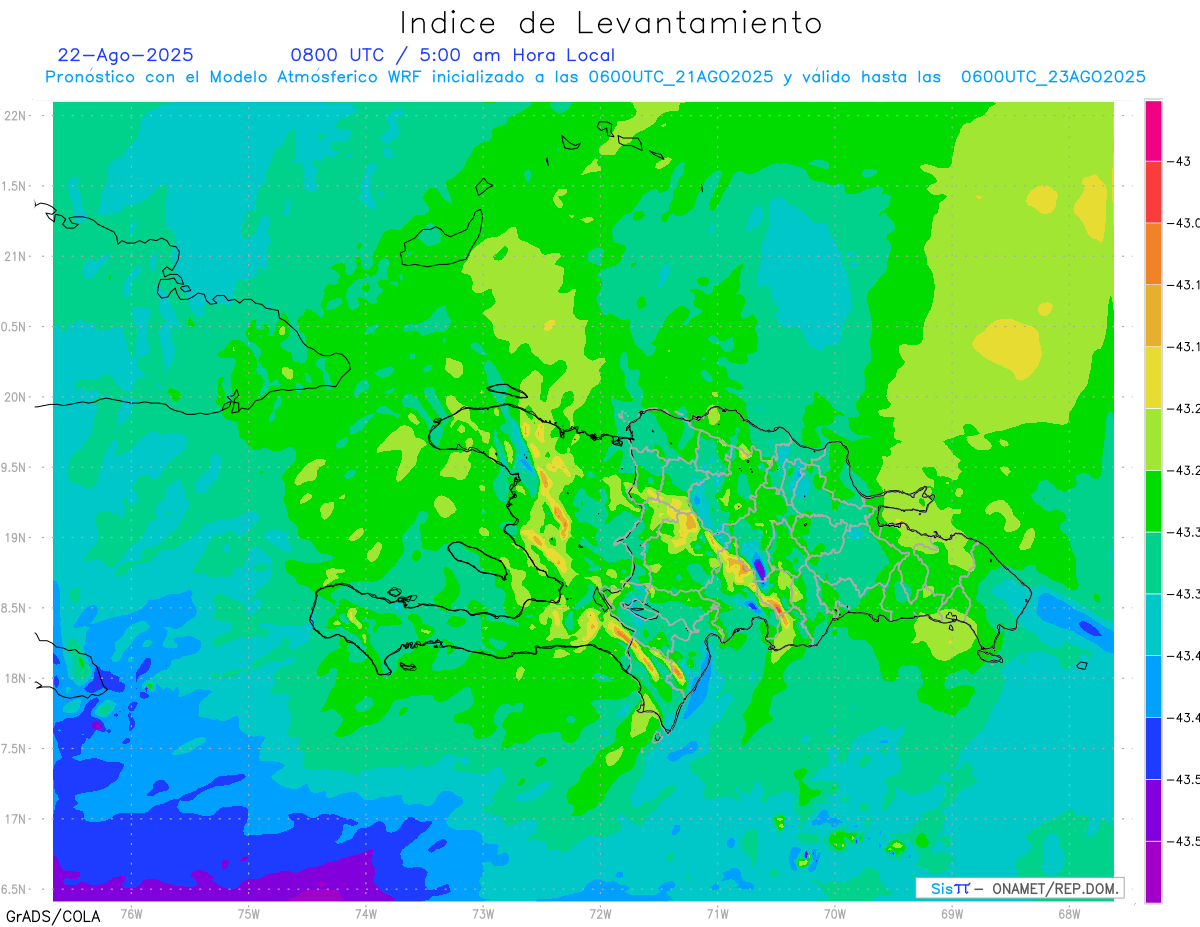Click the magenta swatch atop the color bar

point(1153,131)
